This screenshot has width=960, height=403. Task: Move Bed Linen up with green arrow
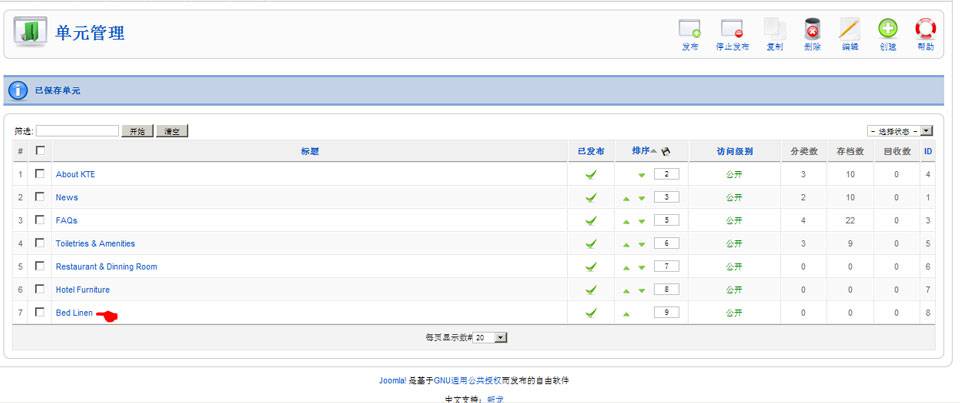(626, 314)
